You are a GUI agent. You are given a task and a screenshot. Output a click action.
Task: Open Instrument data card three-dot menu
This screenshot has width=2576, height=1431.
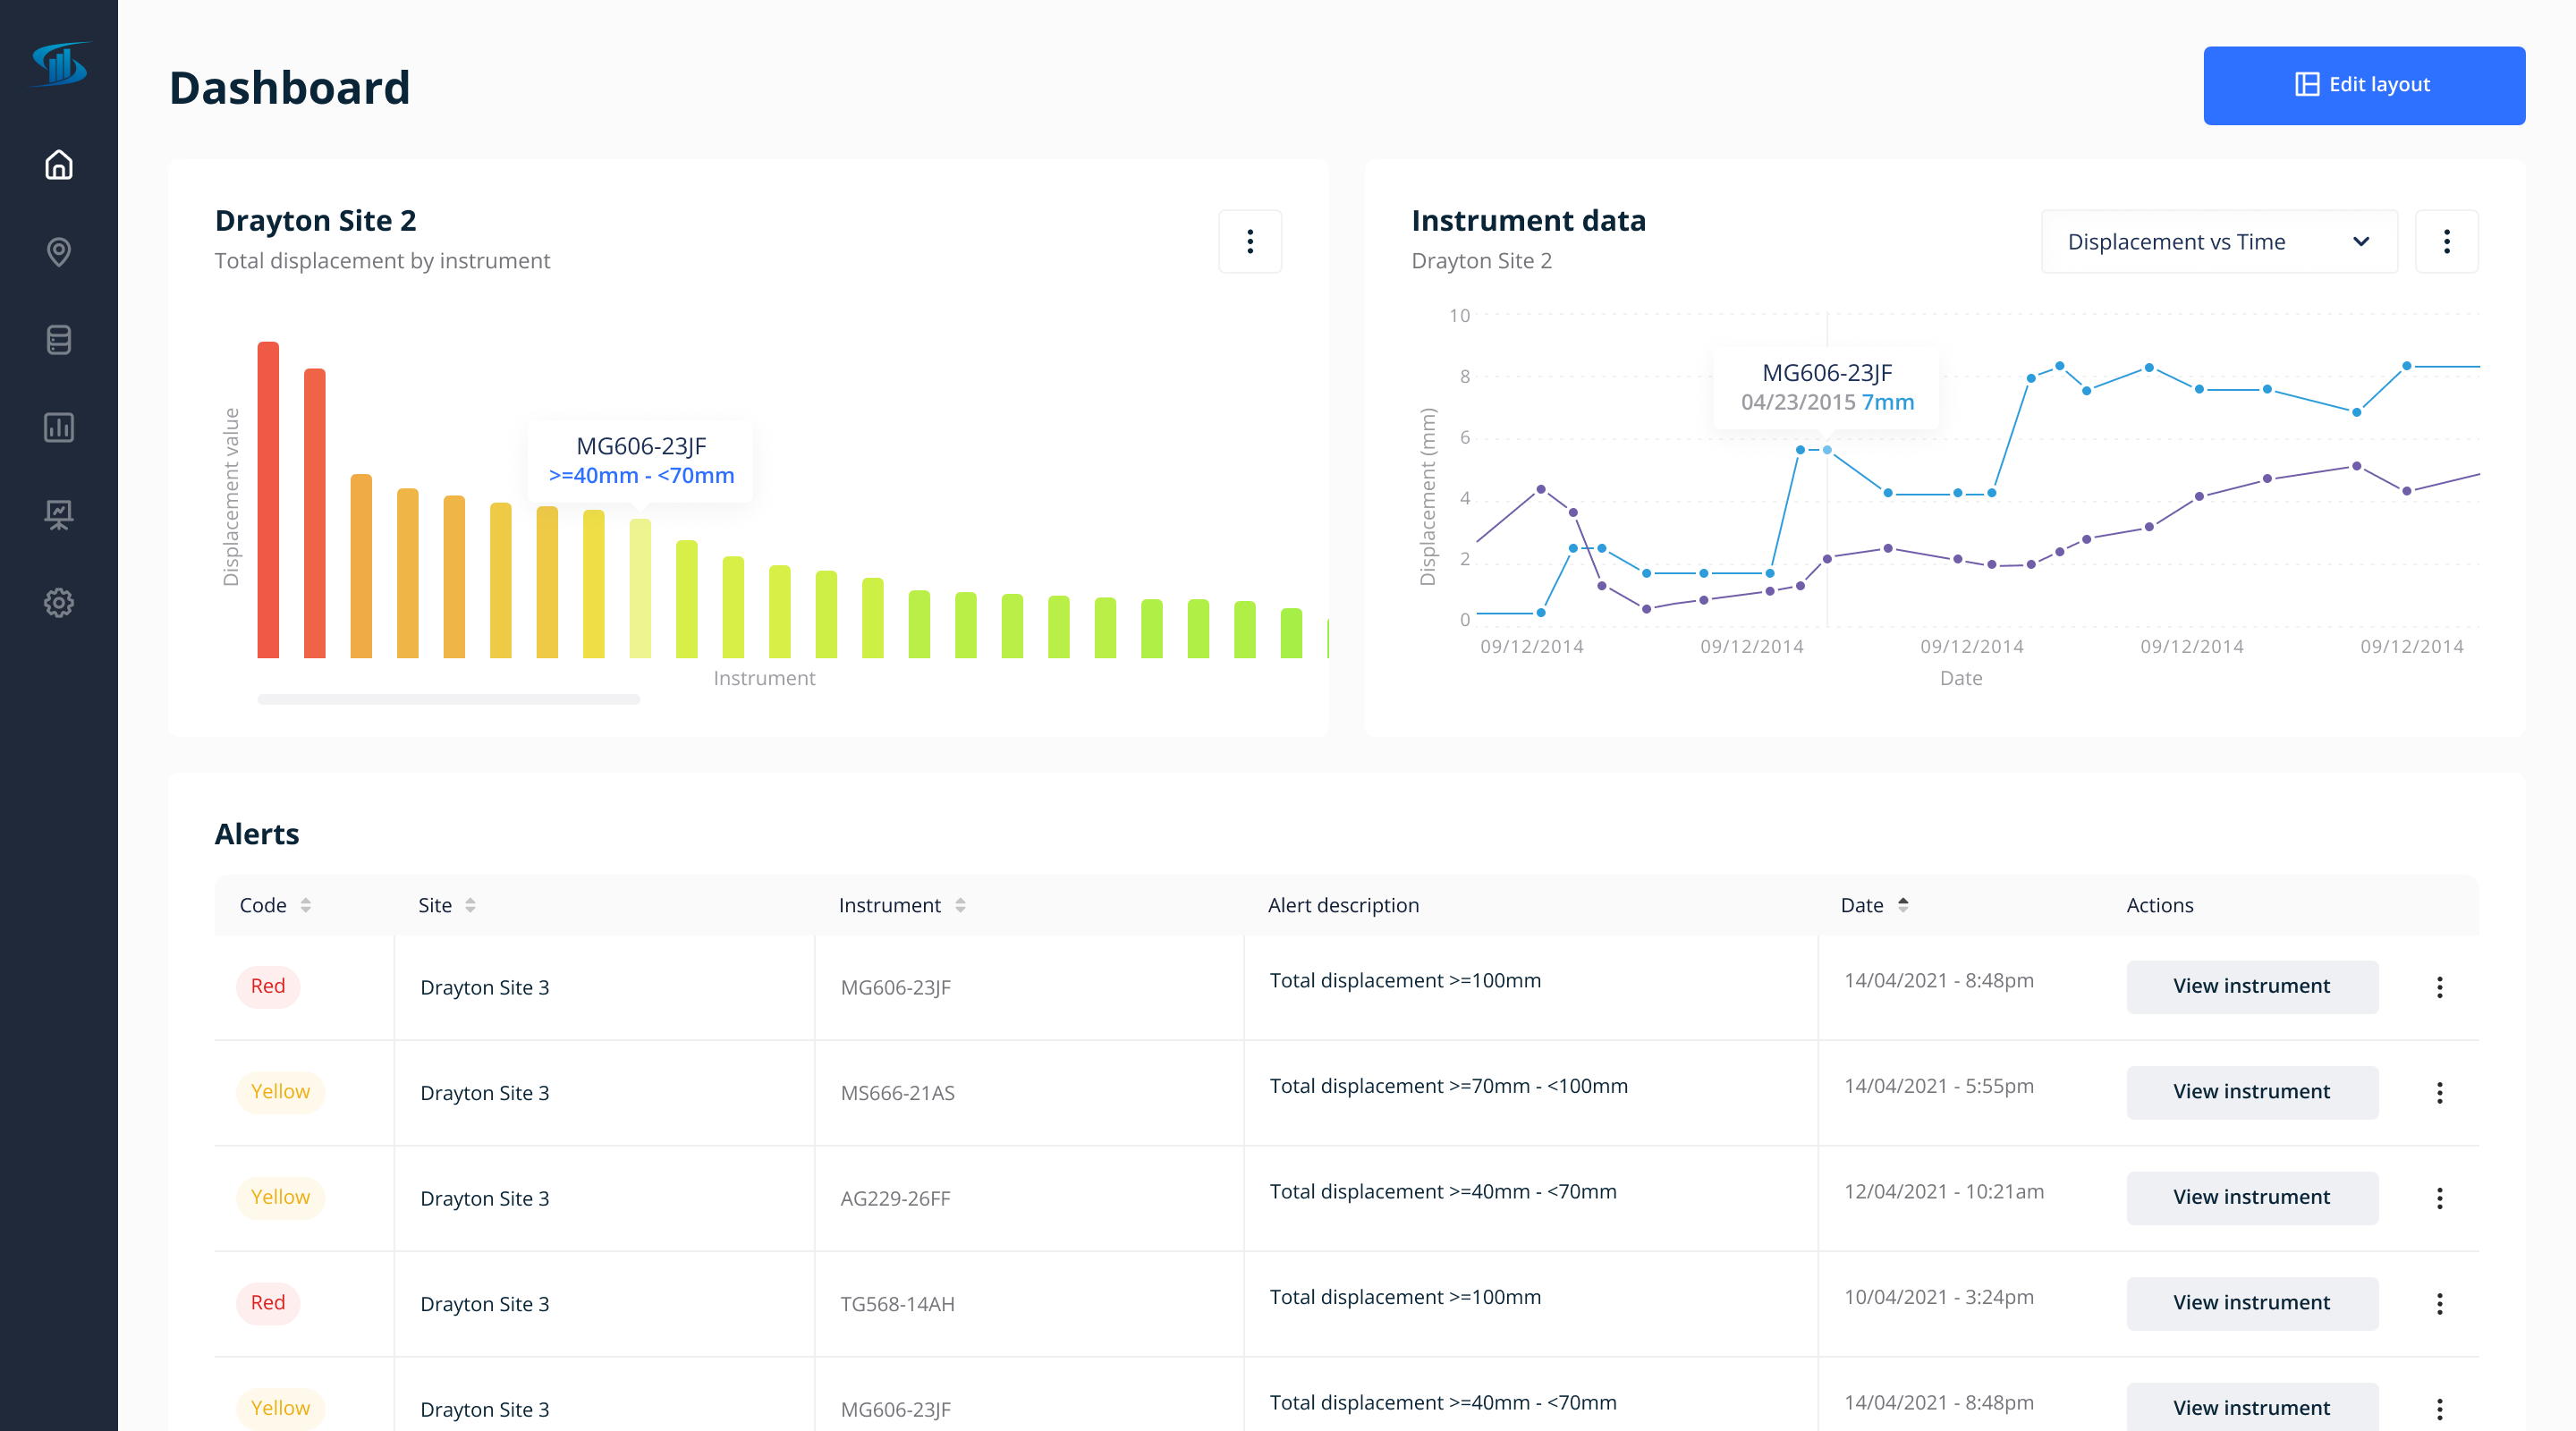coord(2445,241)
